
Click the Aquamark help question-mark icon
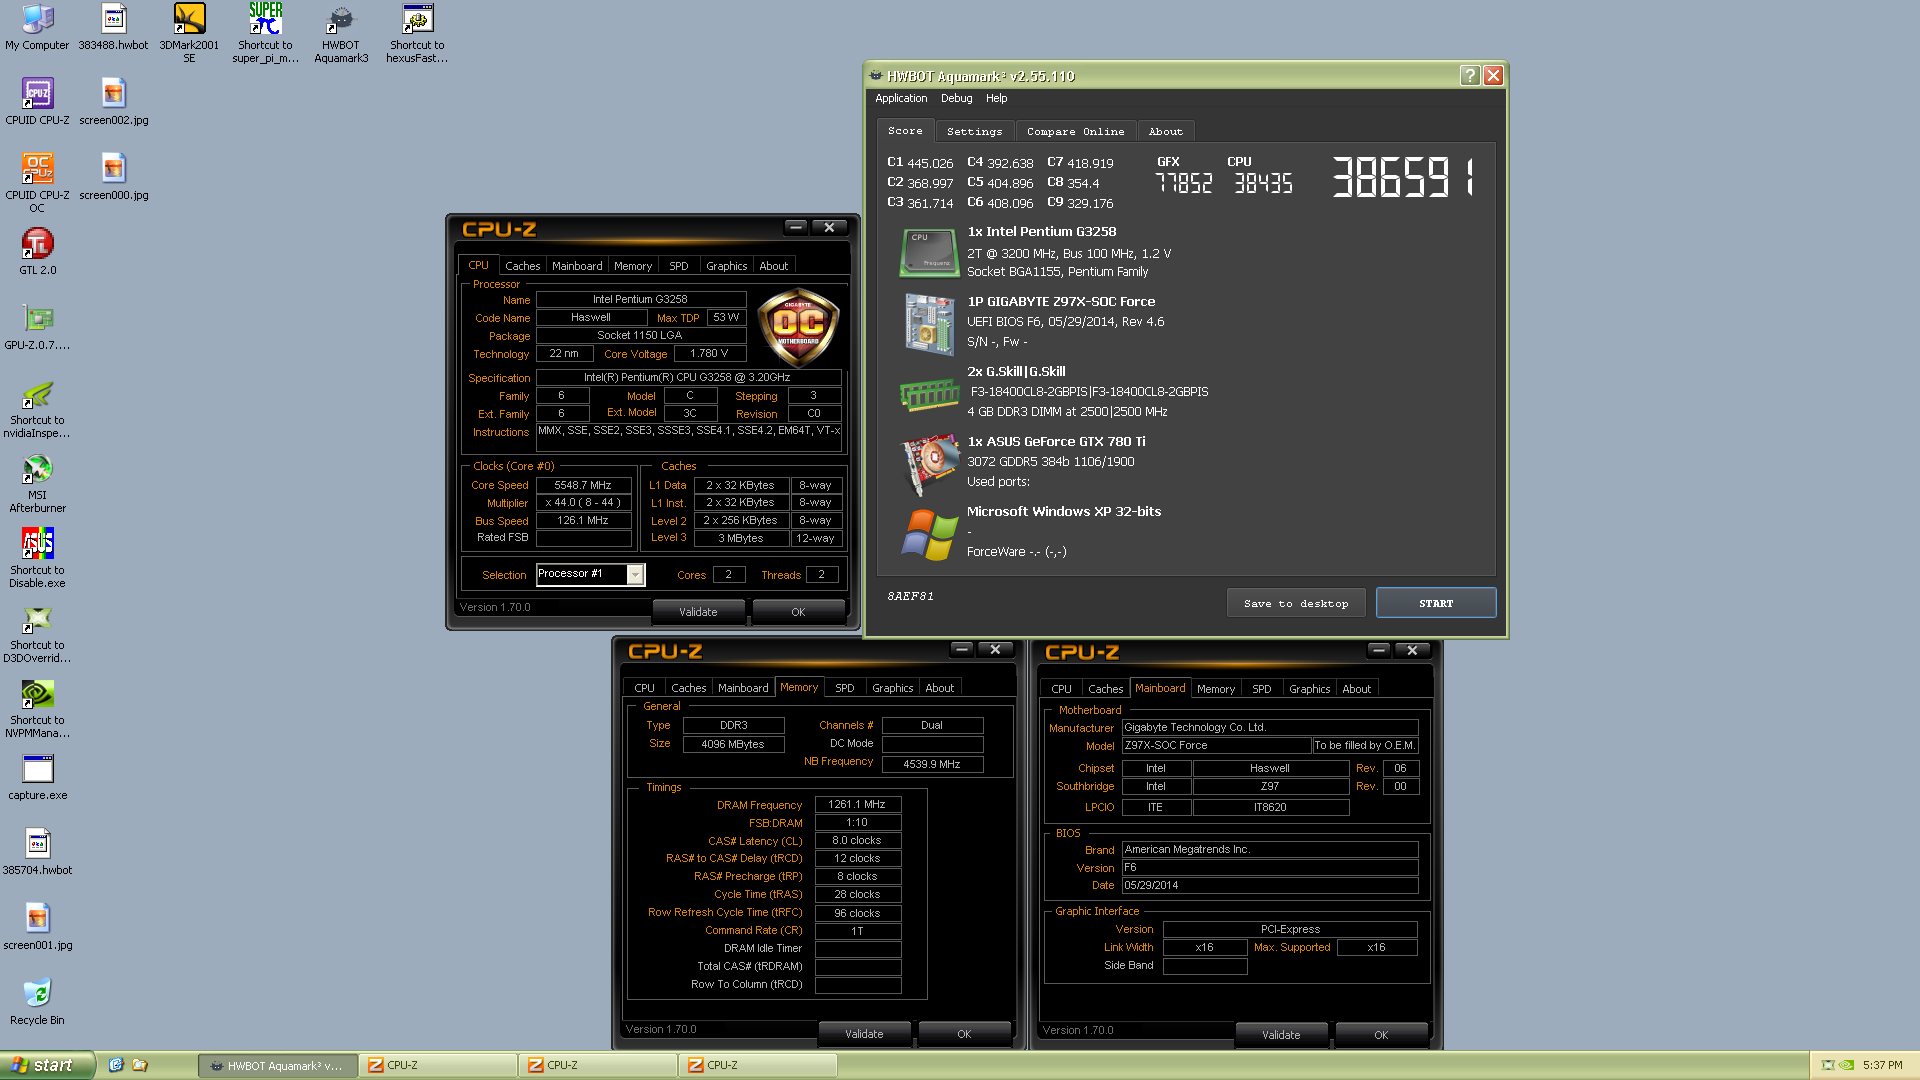(1469, 76)
